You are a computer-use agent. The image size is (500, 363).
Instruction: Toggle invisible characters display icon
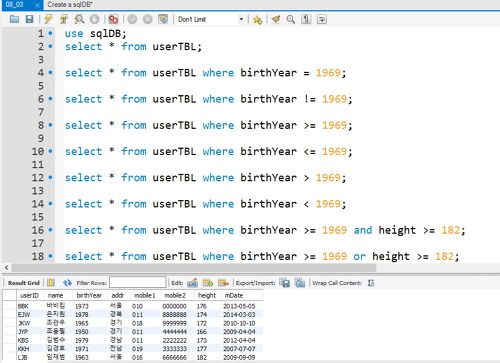coord(306,19)
